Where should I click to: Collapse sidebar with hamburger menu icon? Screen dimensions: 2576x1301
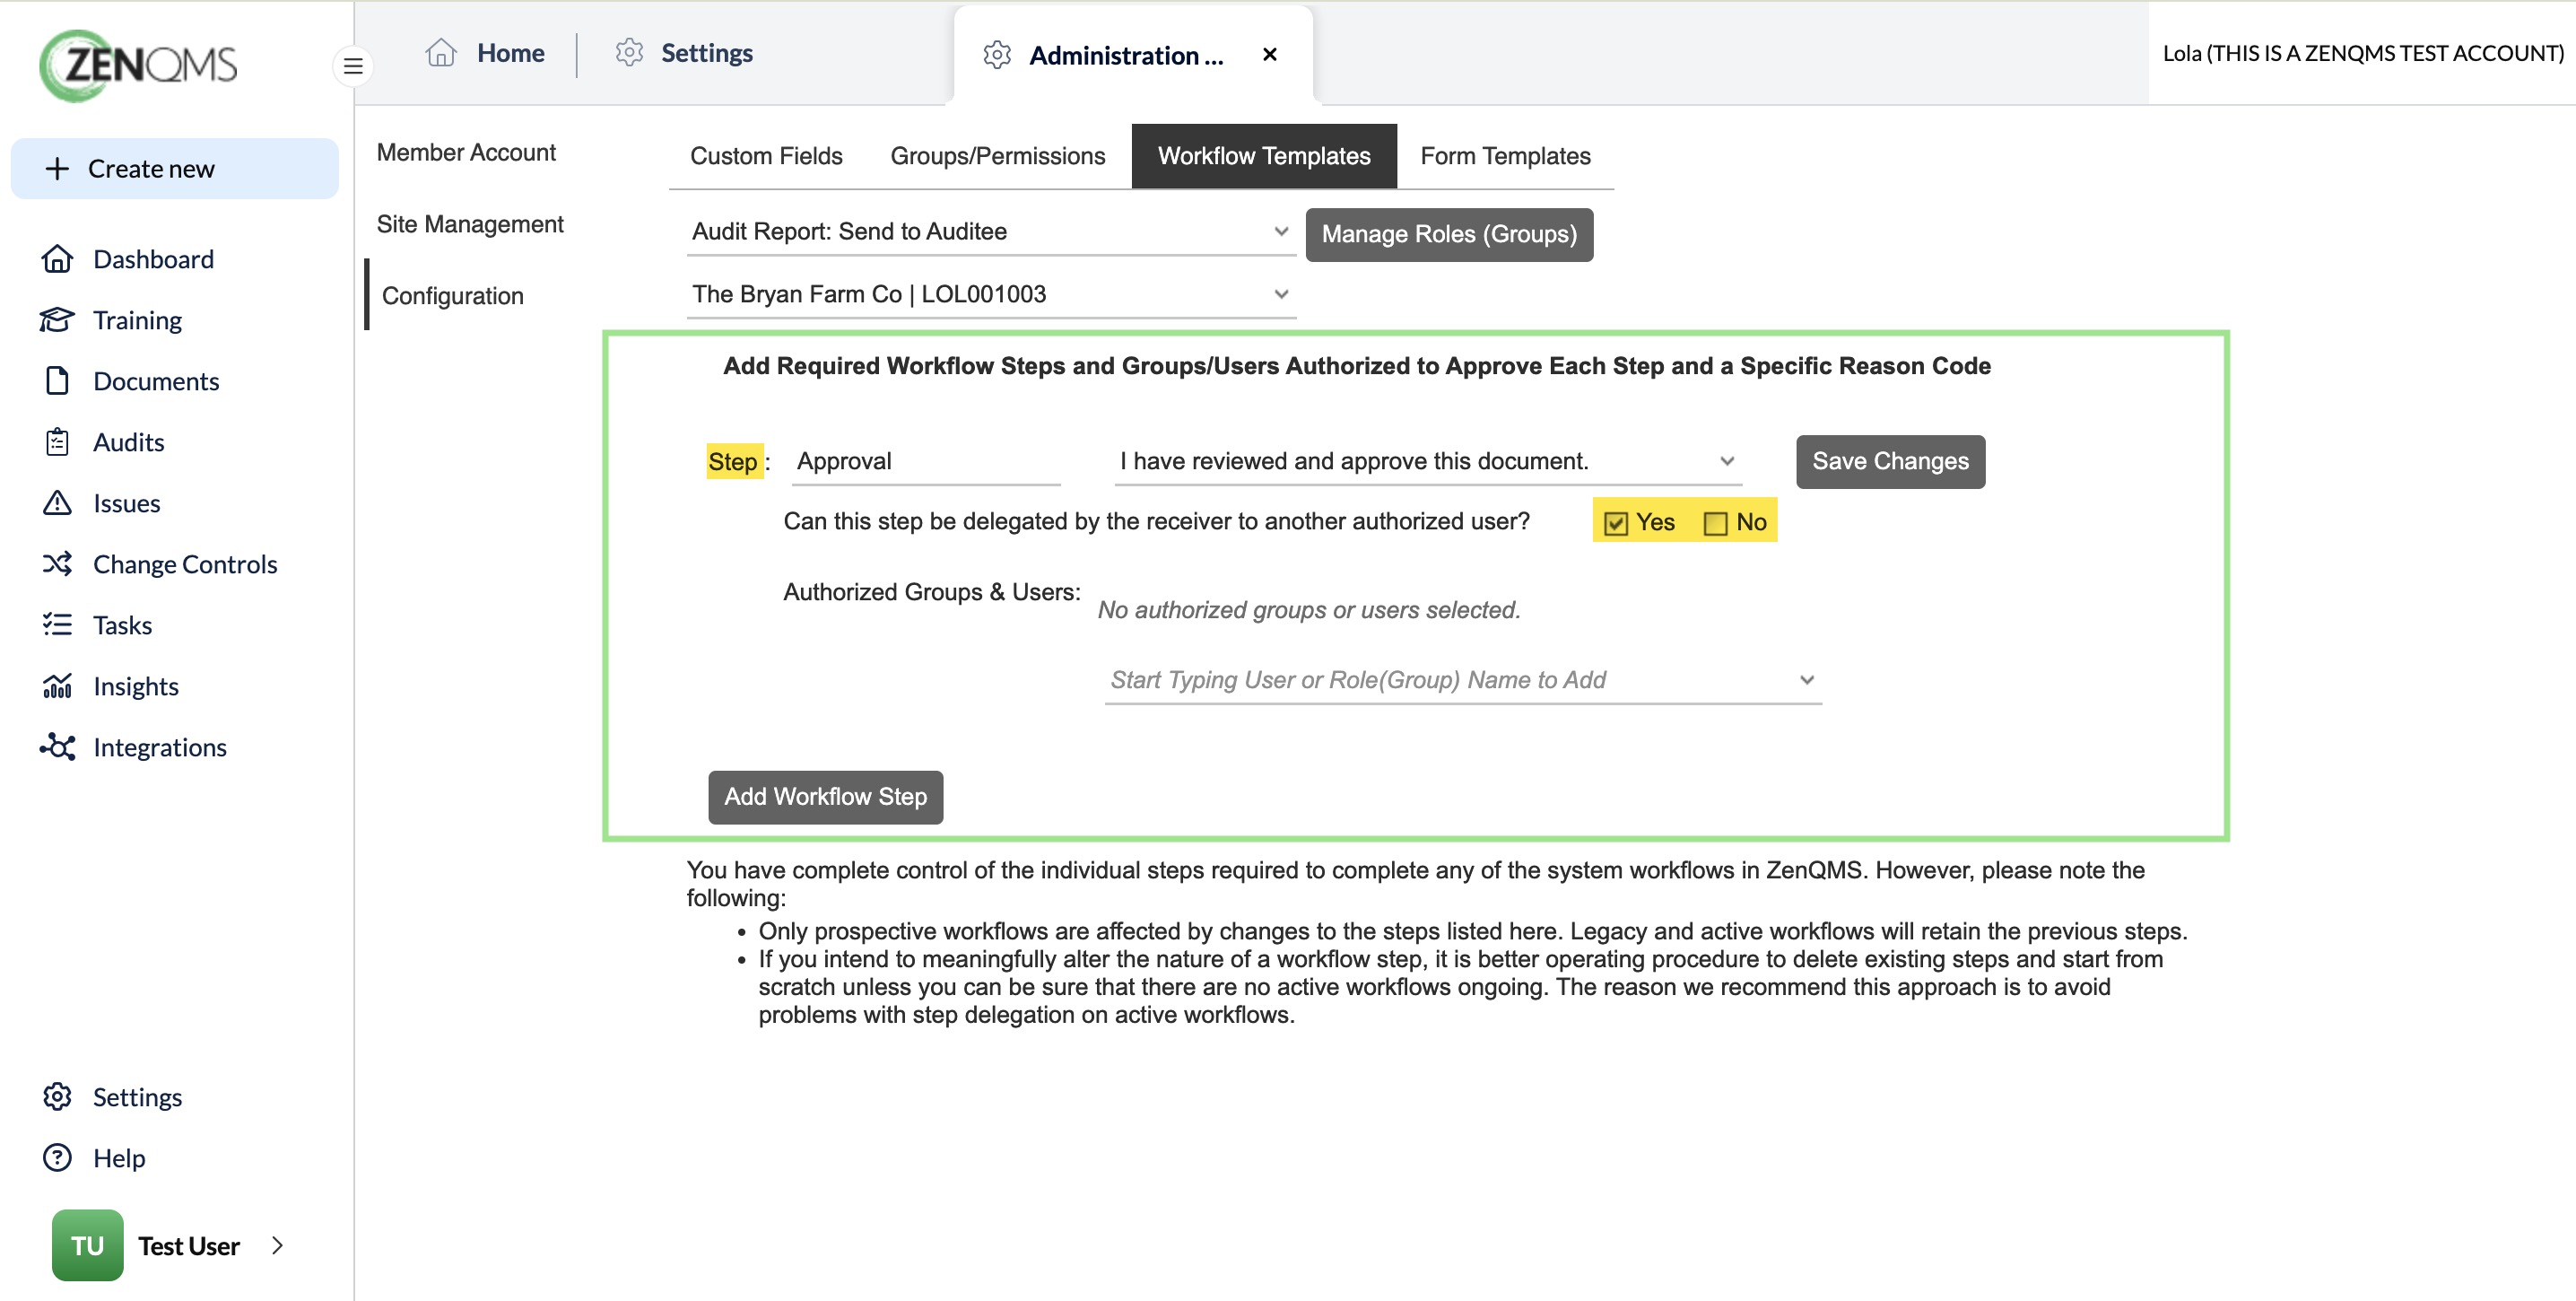[x=353, y=66]
